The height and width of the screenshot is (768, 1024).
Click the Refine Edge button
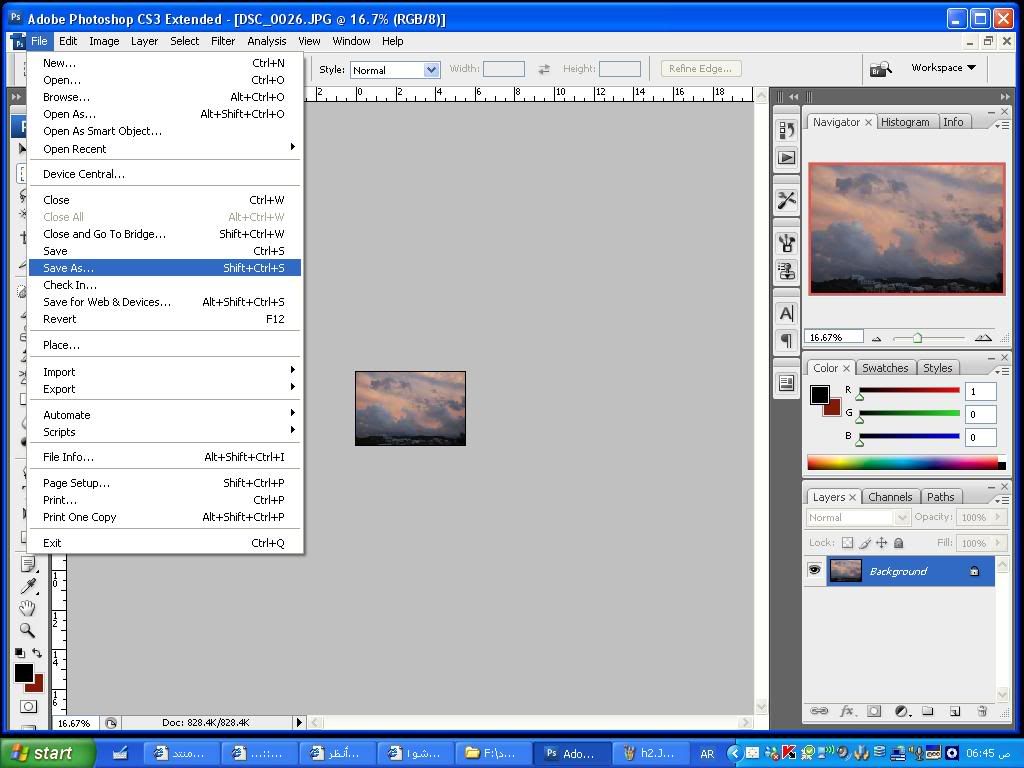pyautogui.click(x=700, y=69)
